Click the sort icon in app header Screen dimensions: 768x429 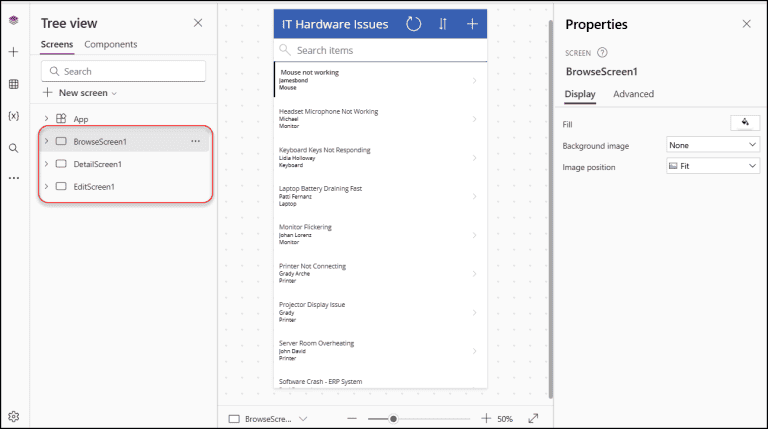tap(443, 24)
